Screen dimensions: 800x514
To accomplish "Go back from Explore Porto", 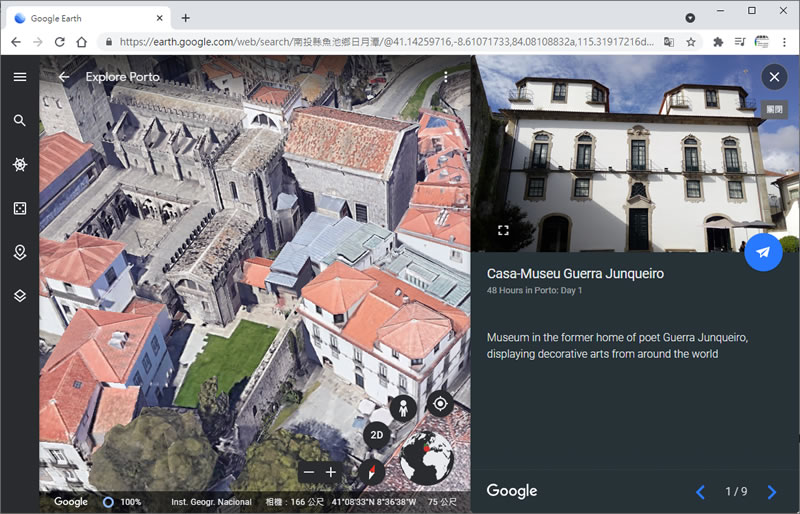I will pyautogui.click(x=64, y=77).
